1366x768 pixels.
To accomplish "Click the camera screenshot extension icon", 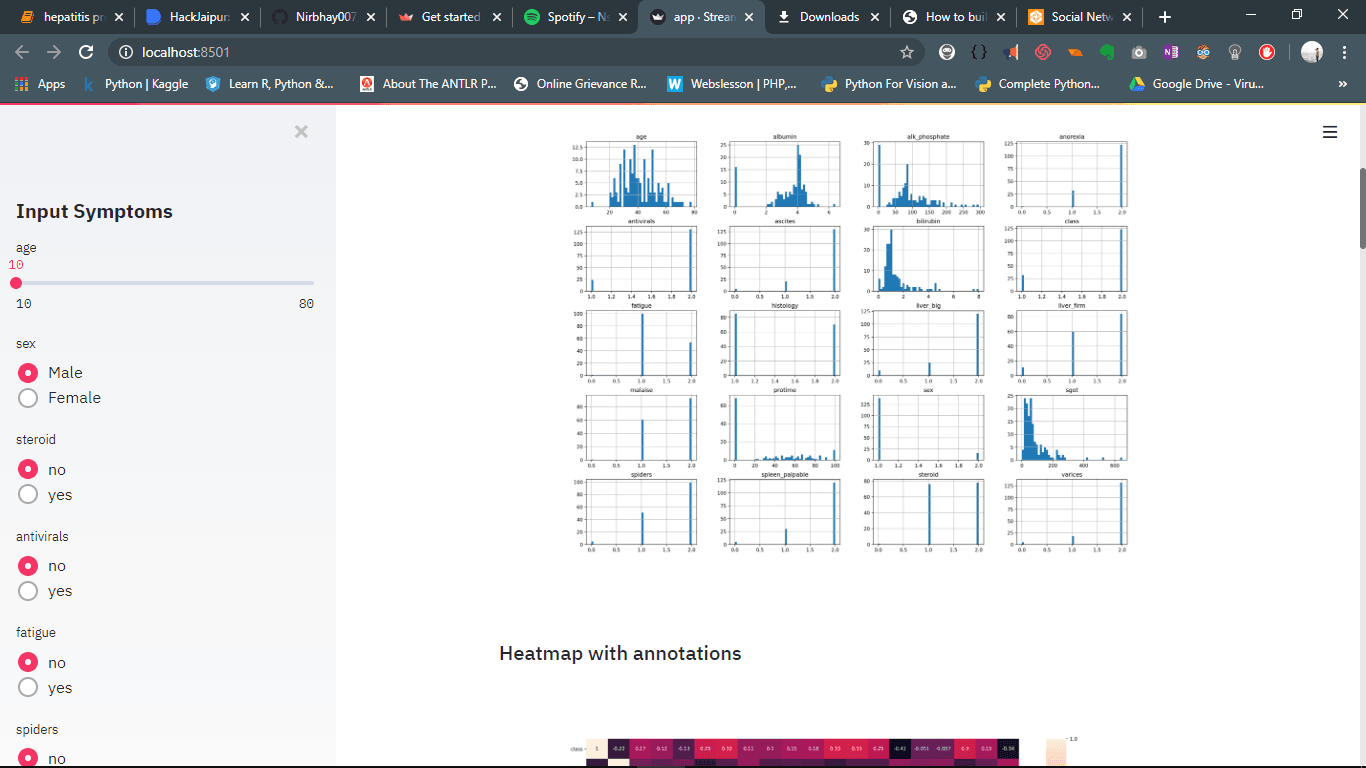I will pos(1139,52).
